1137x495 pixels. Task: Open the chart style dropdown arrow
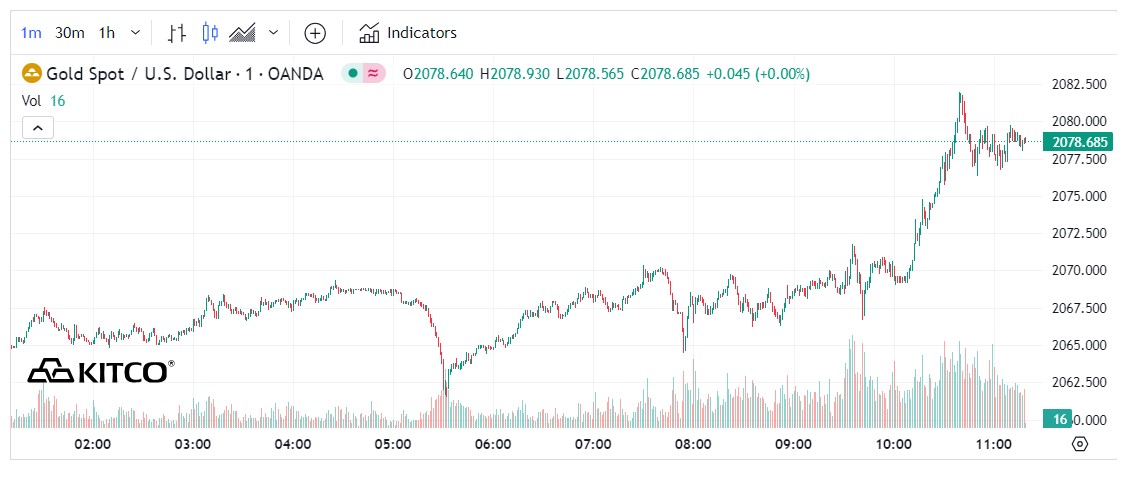[x=273, y=33]
